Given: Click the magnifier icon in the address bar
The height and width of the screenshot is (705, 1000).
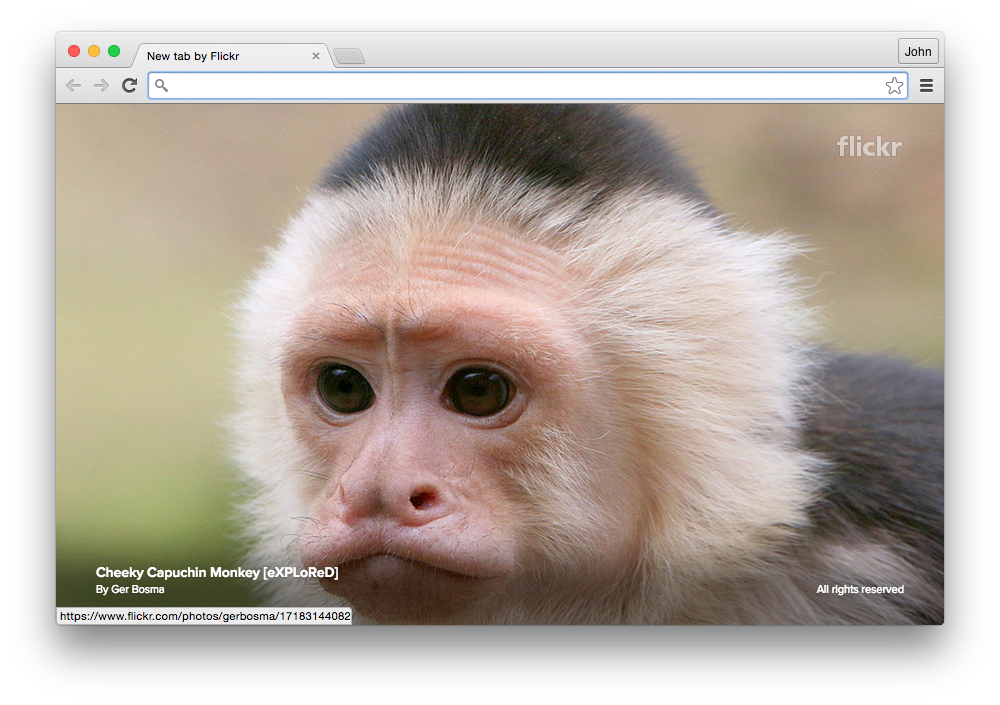Looking at the screenshot, I should click(161, 85).
